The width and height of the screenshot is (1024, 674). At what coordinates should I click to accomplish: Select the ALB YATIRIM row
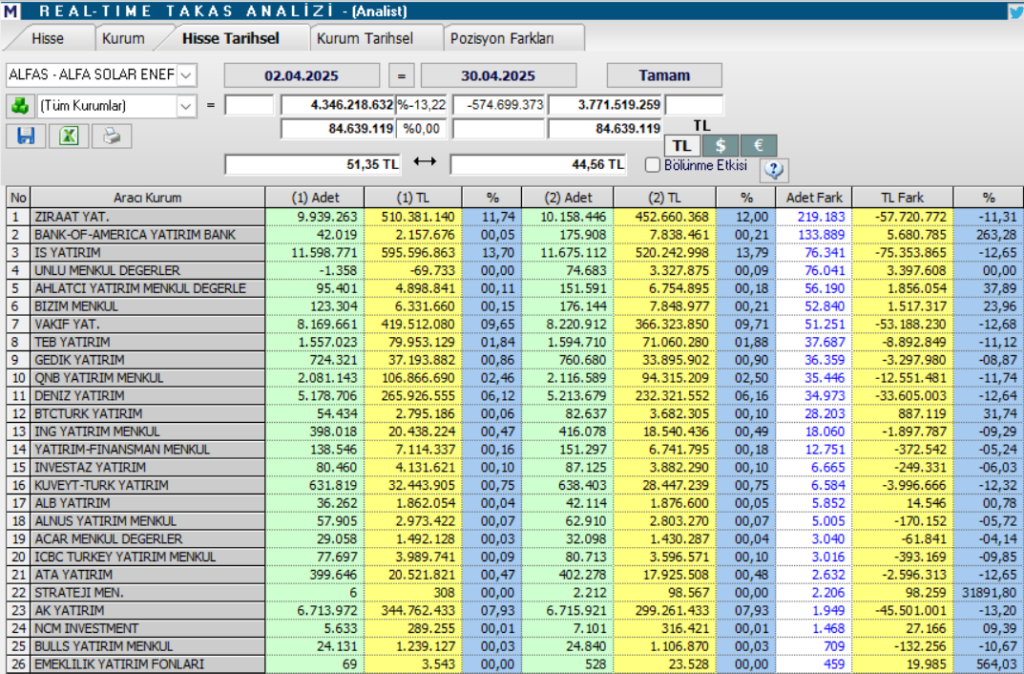(515, 503)
